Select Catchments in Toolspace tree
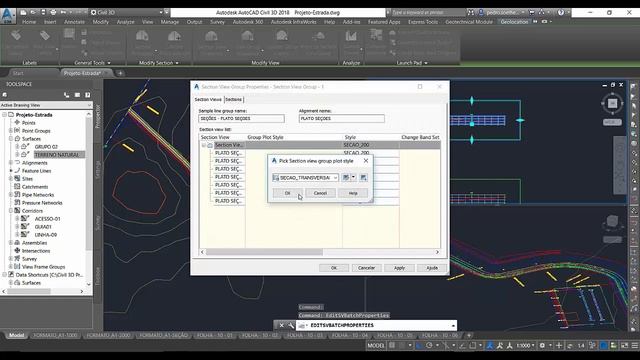 click(x=35, y=187)
